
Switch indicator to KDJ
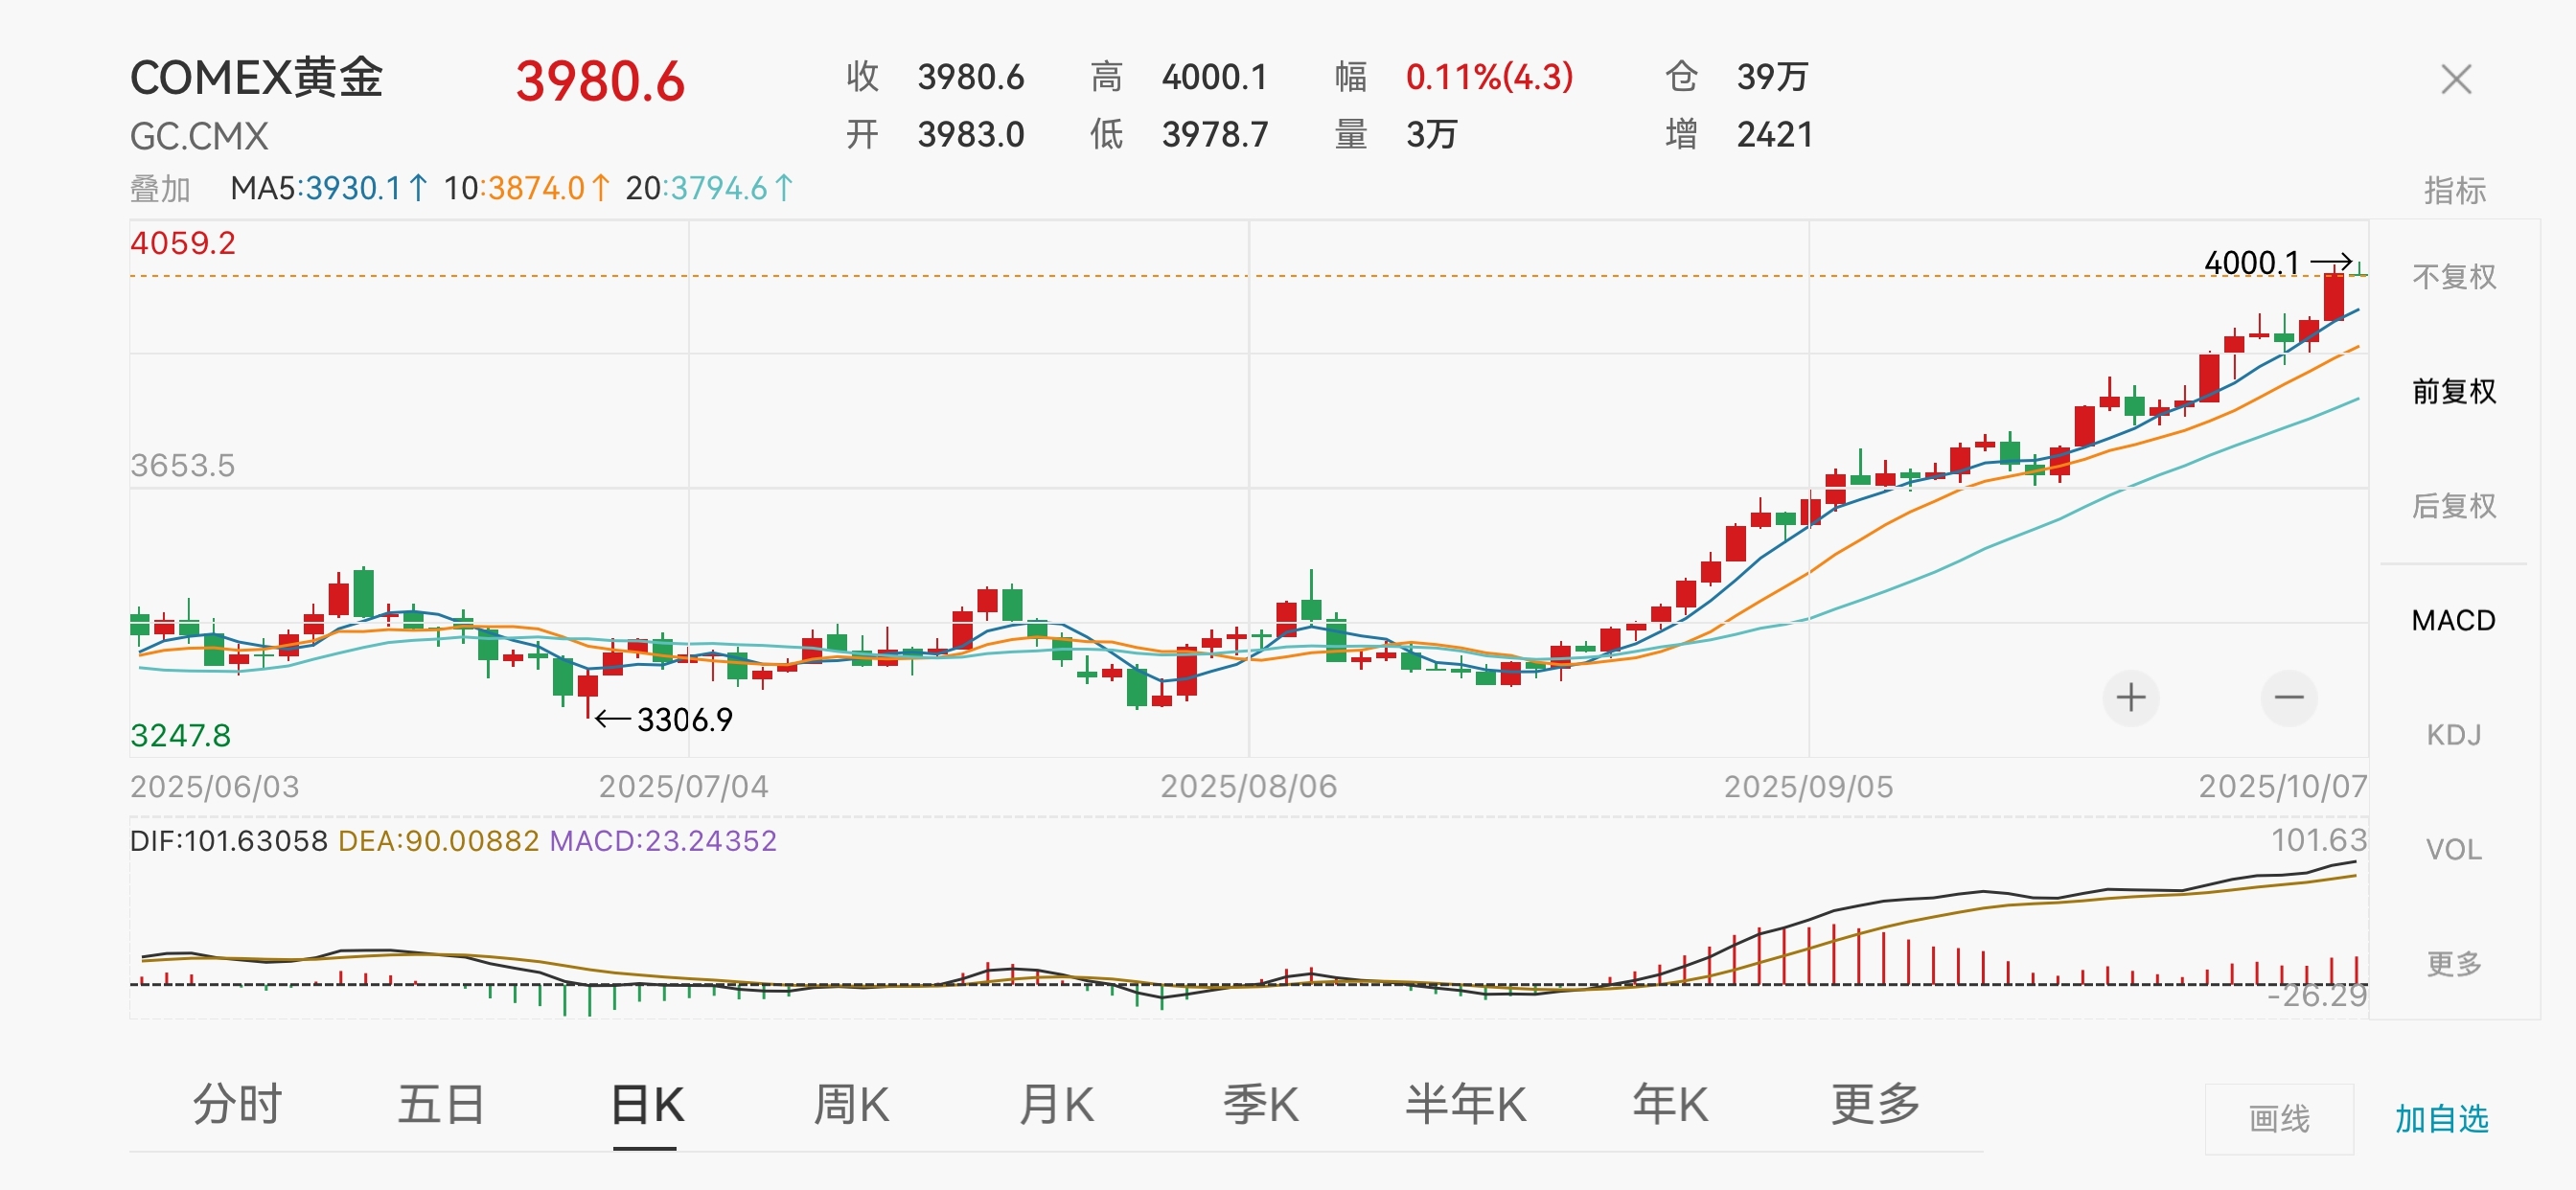(2453, 735)
